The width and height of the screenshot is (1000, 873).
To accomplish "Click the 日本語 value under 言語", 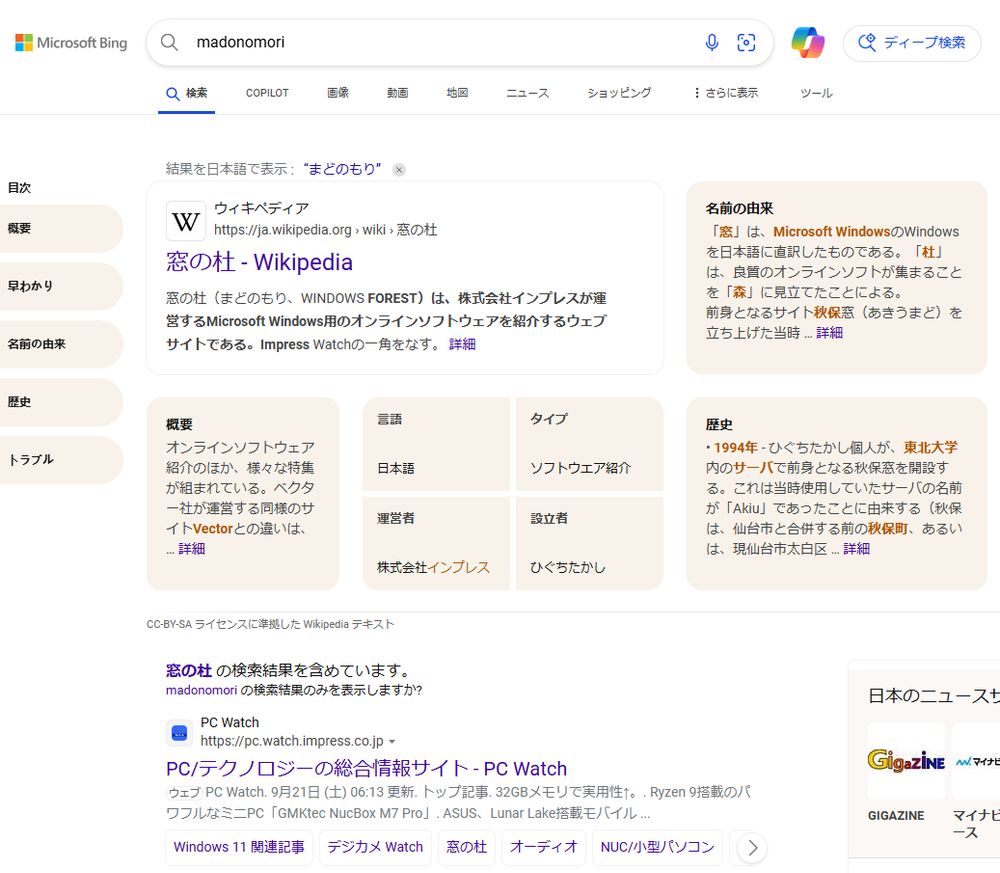I will point(396,468).
